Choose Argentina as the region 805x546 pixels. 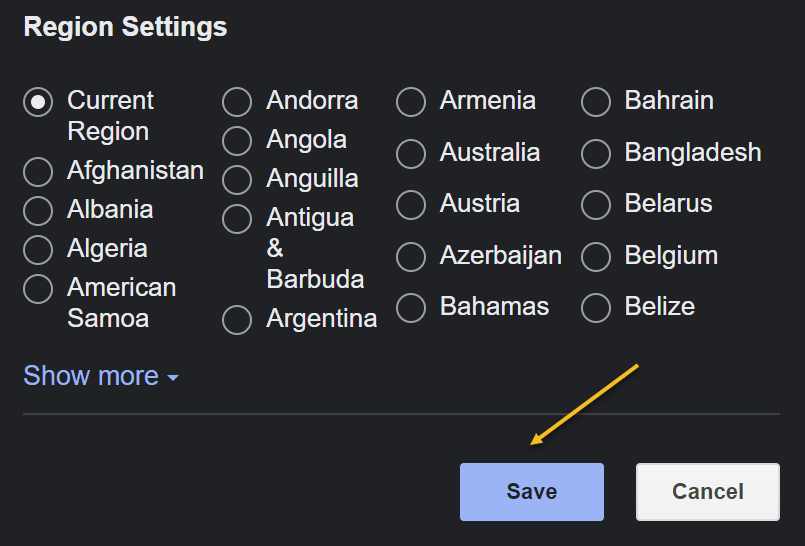pyautogui.click(x=237, y=320)
